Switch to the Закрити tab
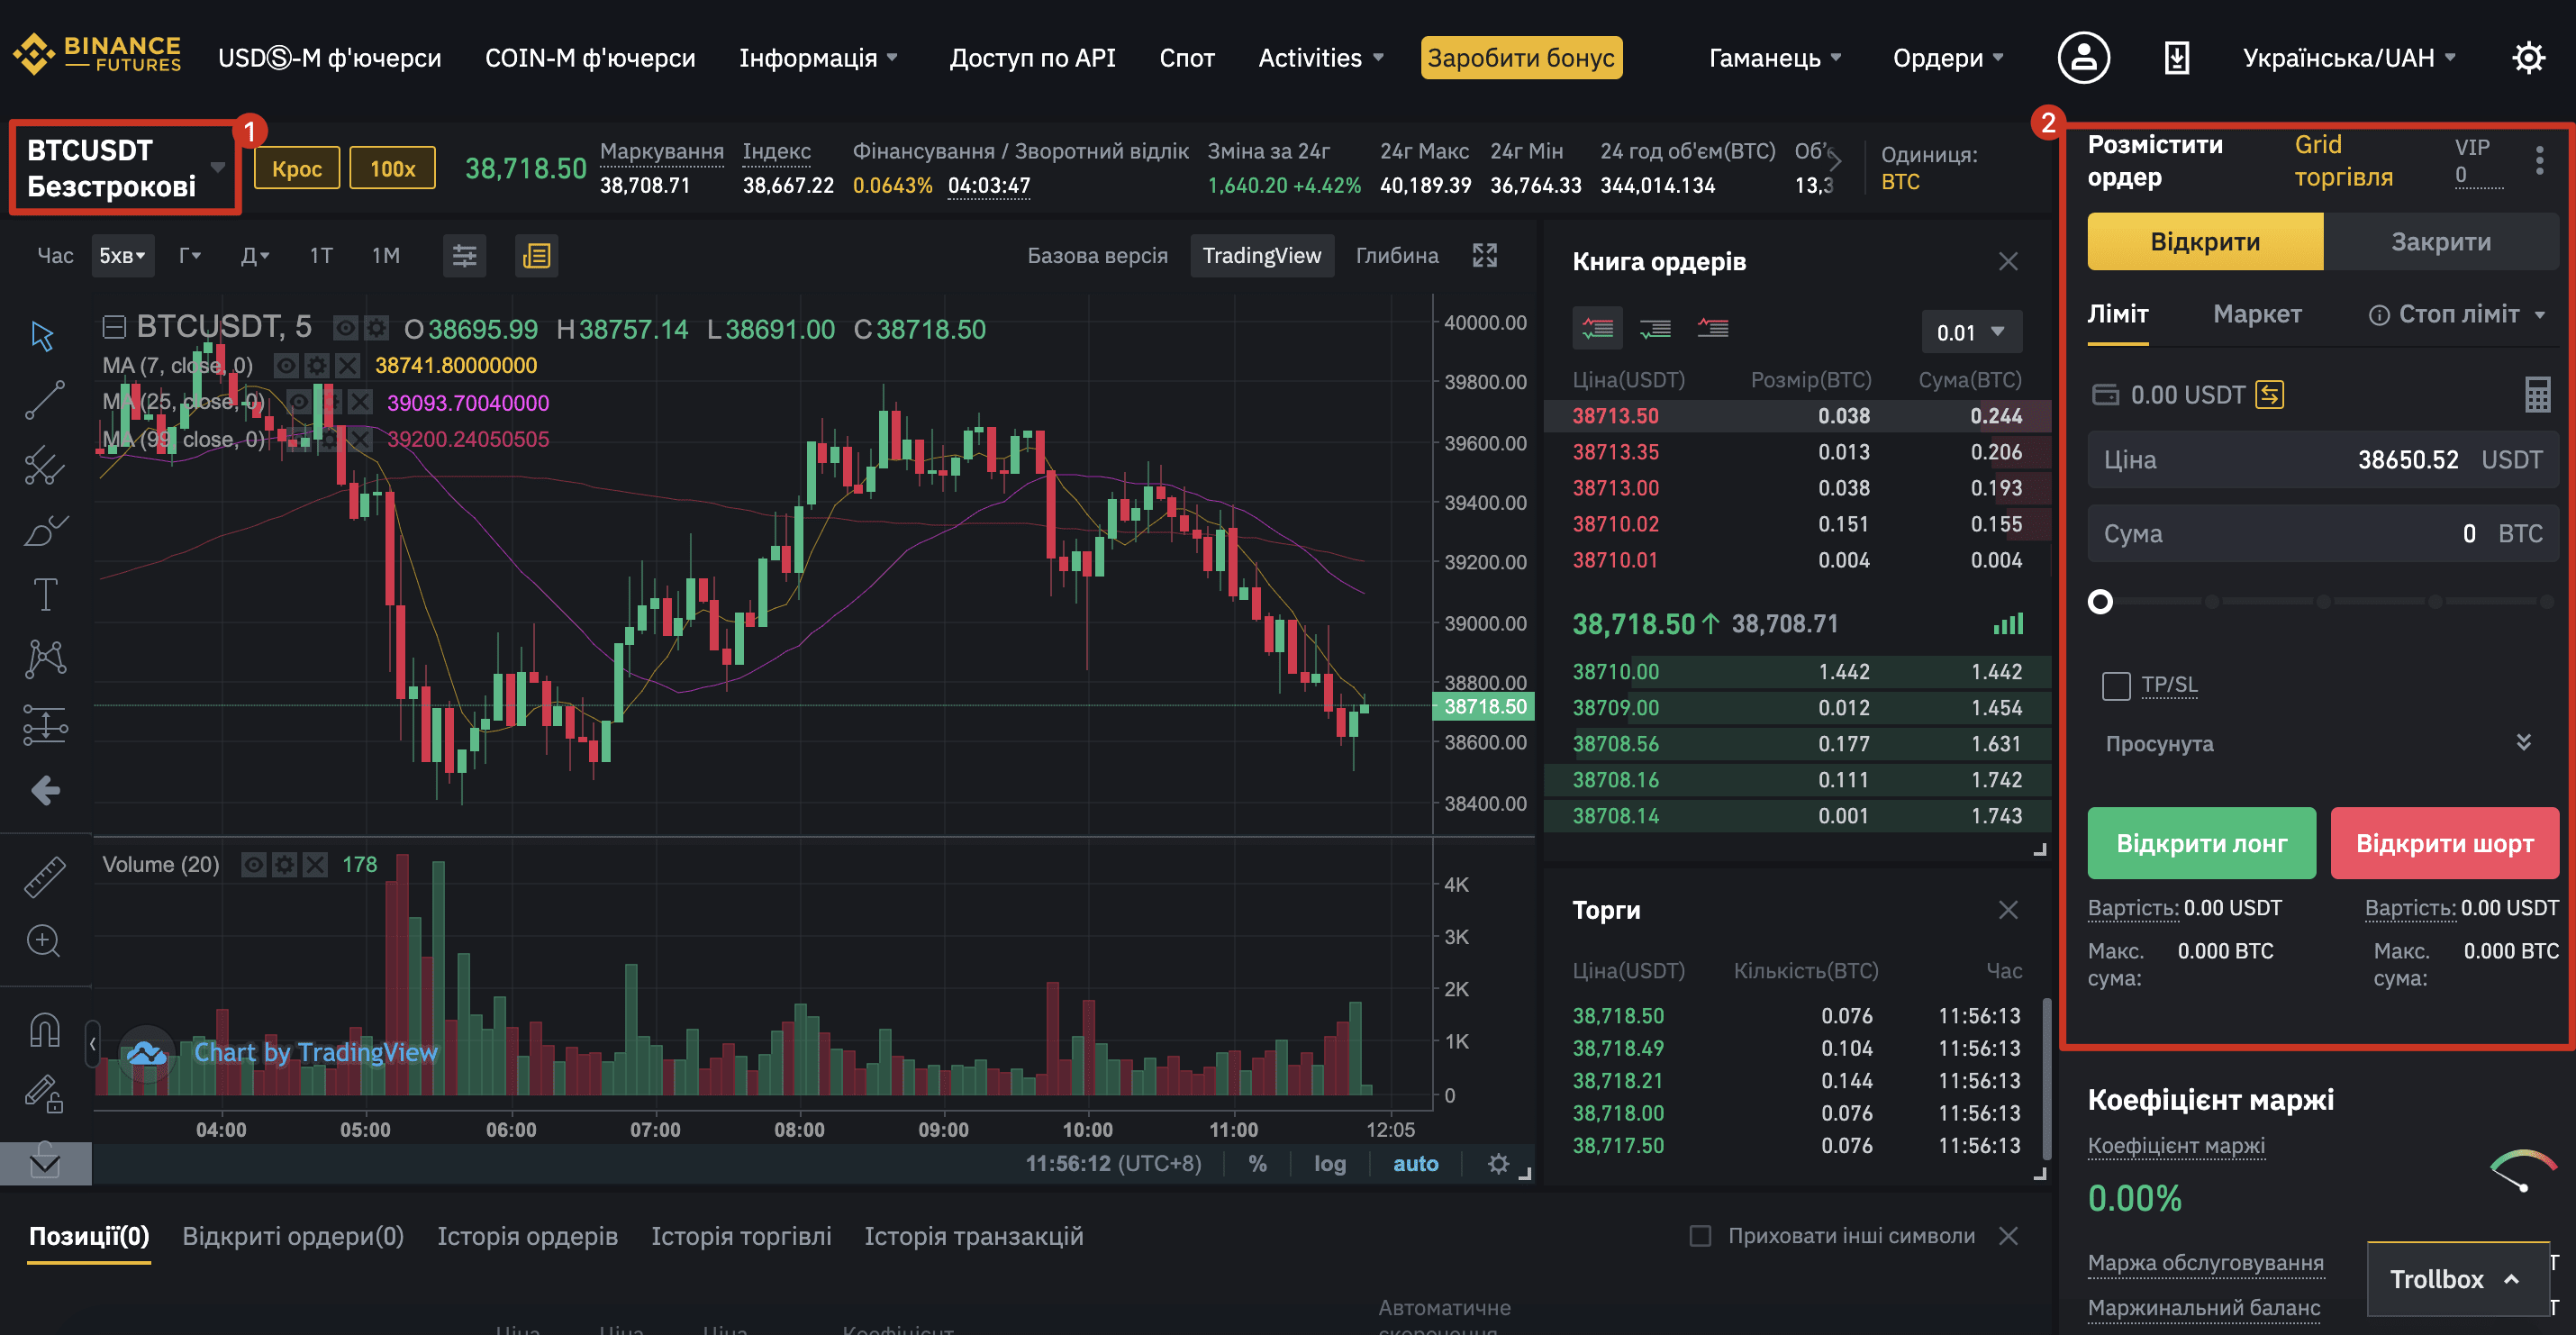 pos(2441,242)
